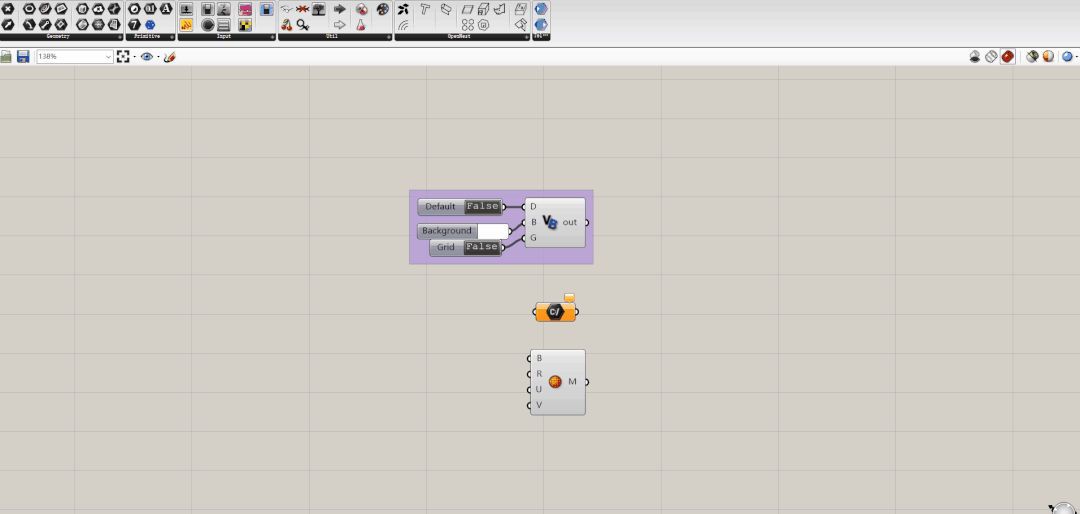Toggle the Default boolean False value
The image size is (1080, 514).
[482, 206]
